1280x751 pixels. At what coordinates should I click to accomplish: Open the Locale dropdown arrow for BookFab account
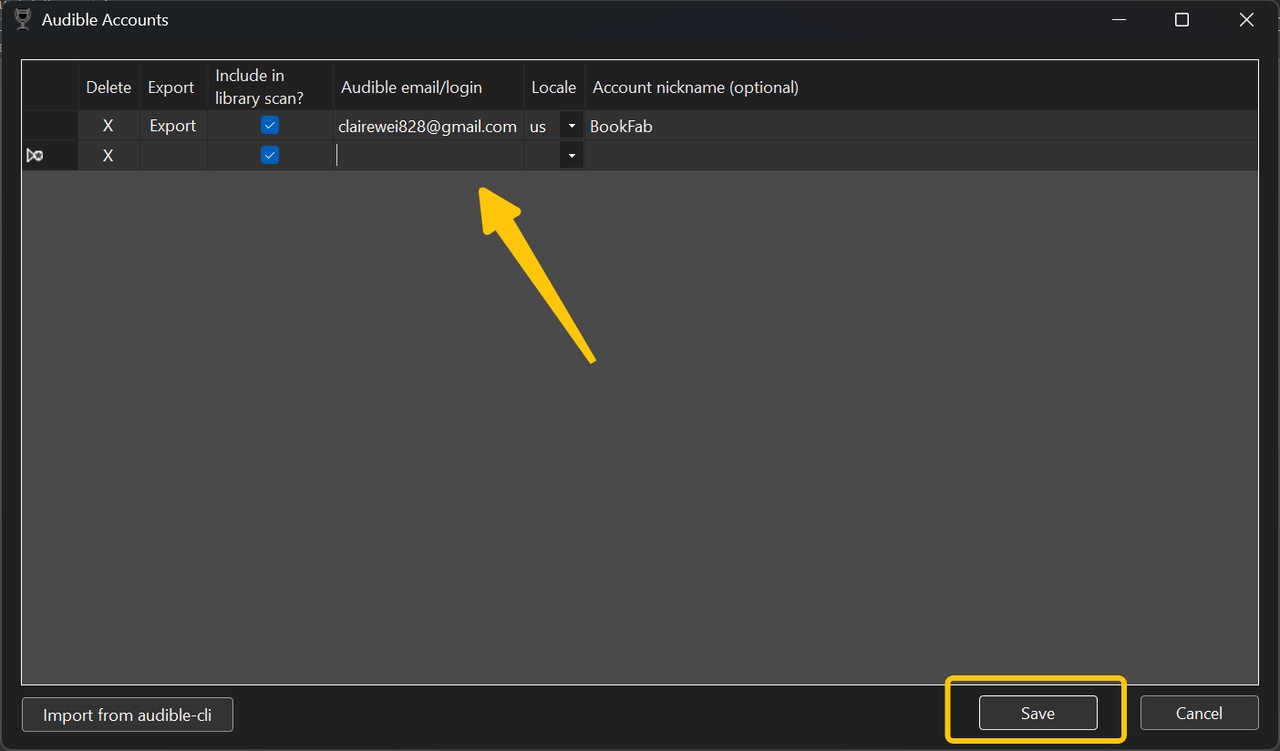pyautogui.click(x=571, y=126)
